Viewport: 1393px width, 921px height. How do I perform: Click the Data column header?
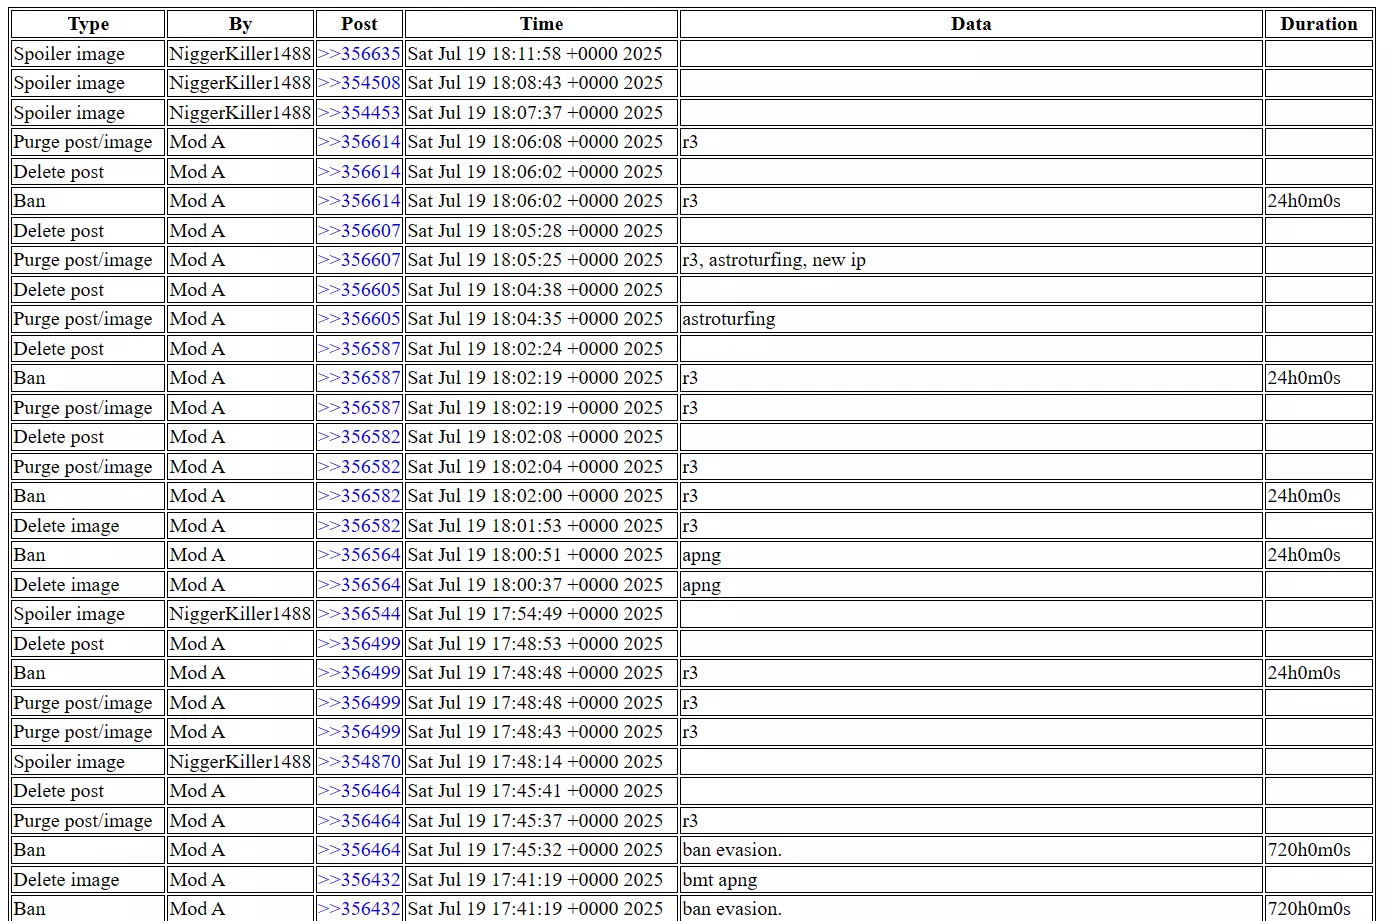pyautogui.click(x=971, y=24)
